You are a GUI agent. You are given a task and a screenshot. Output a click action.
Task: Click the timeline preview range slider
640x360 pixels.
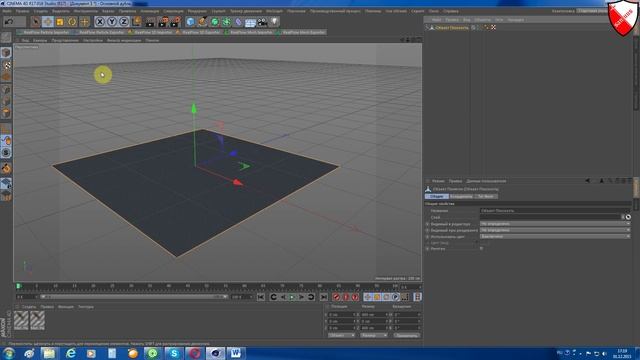click(133, 297)
